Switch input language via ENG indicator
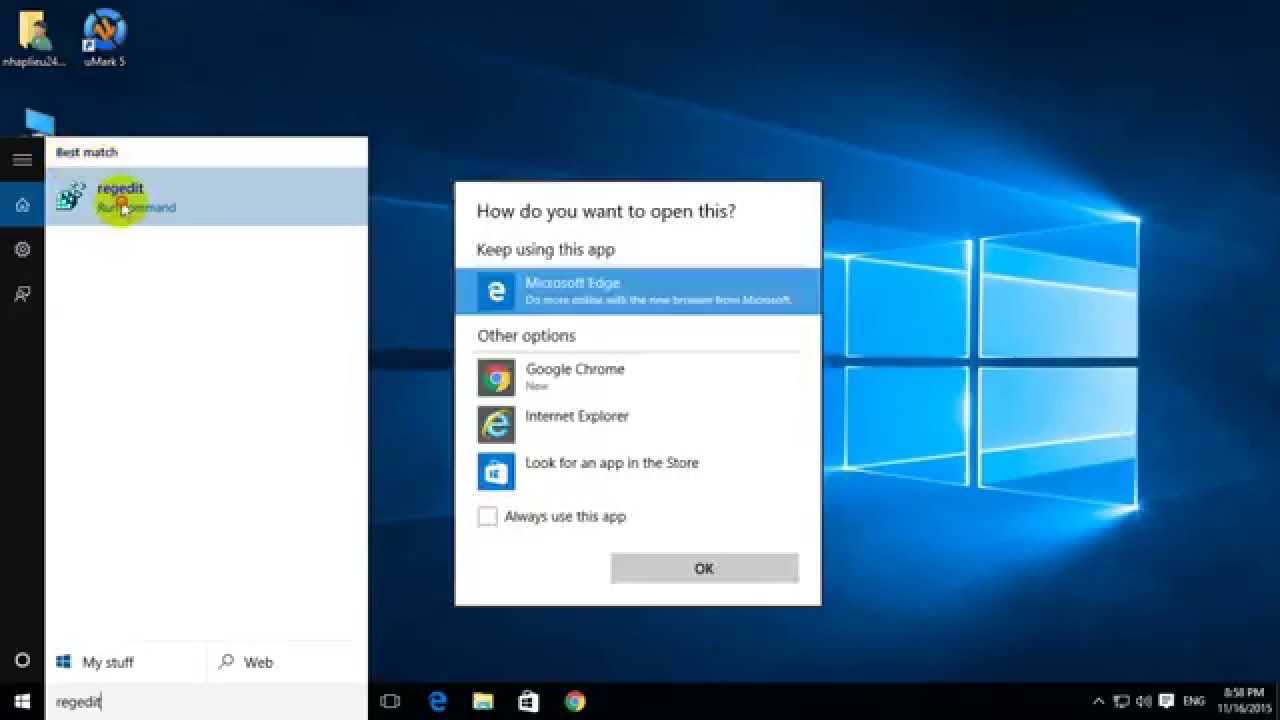1280x720 pixels. point(1193,702)
